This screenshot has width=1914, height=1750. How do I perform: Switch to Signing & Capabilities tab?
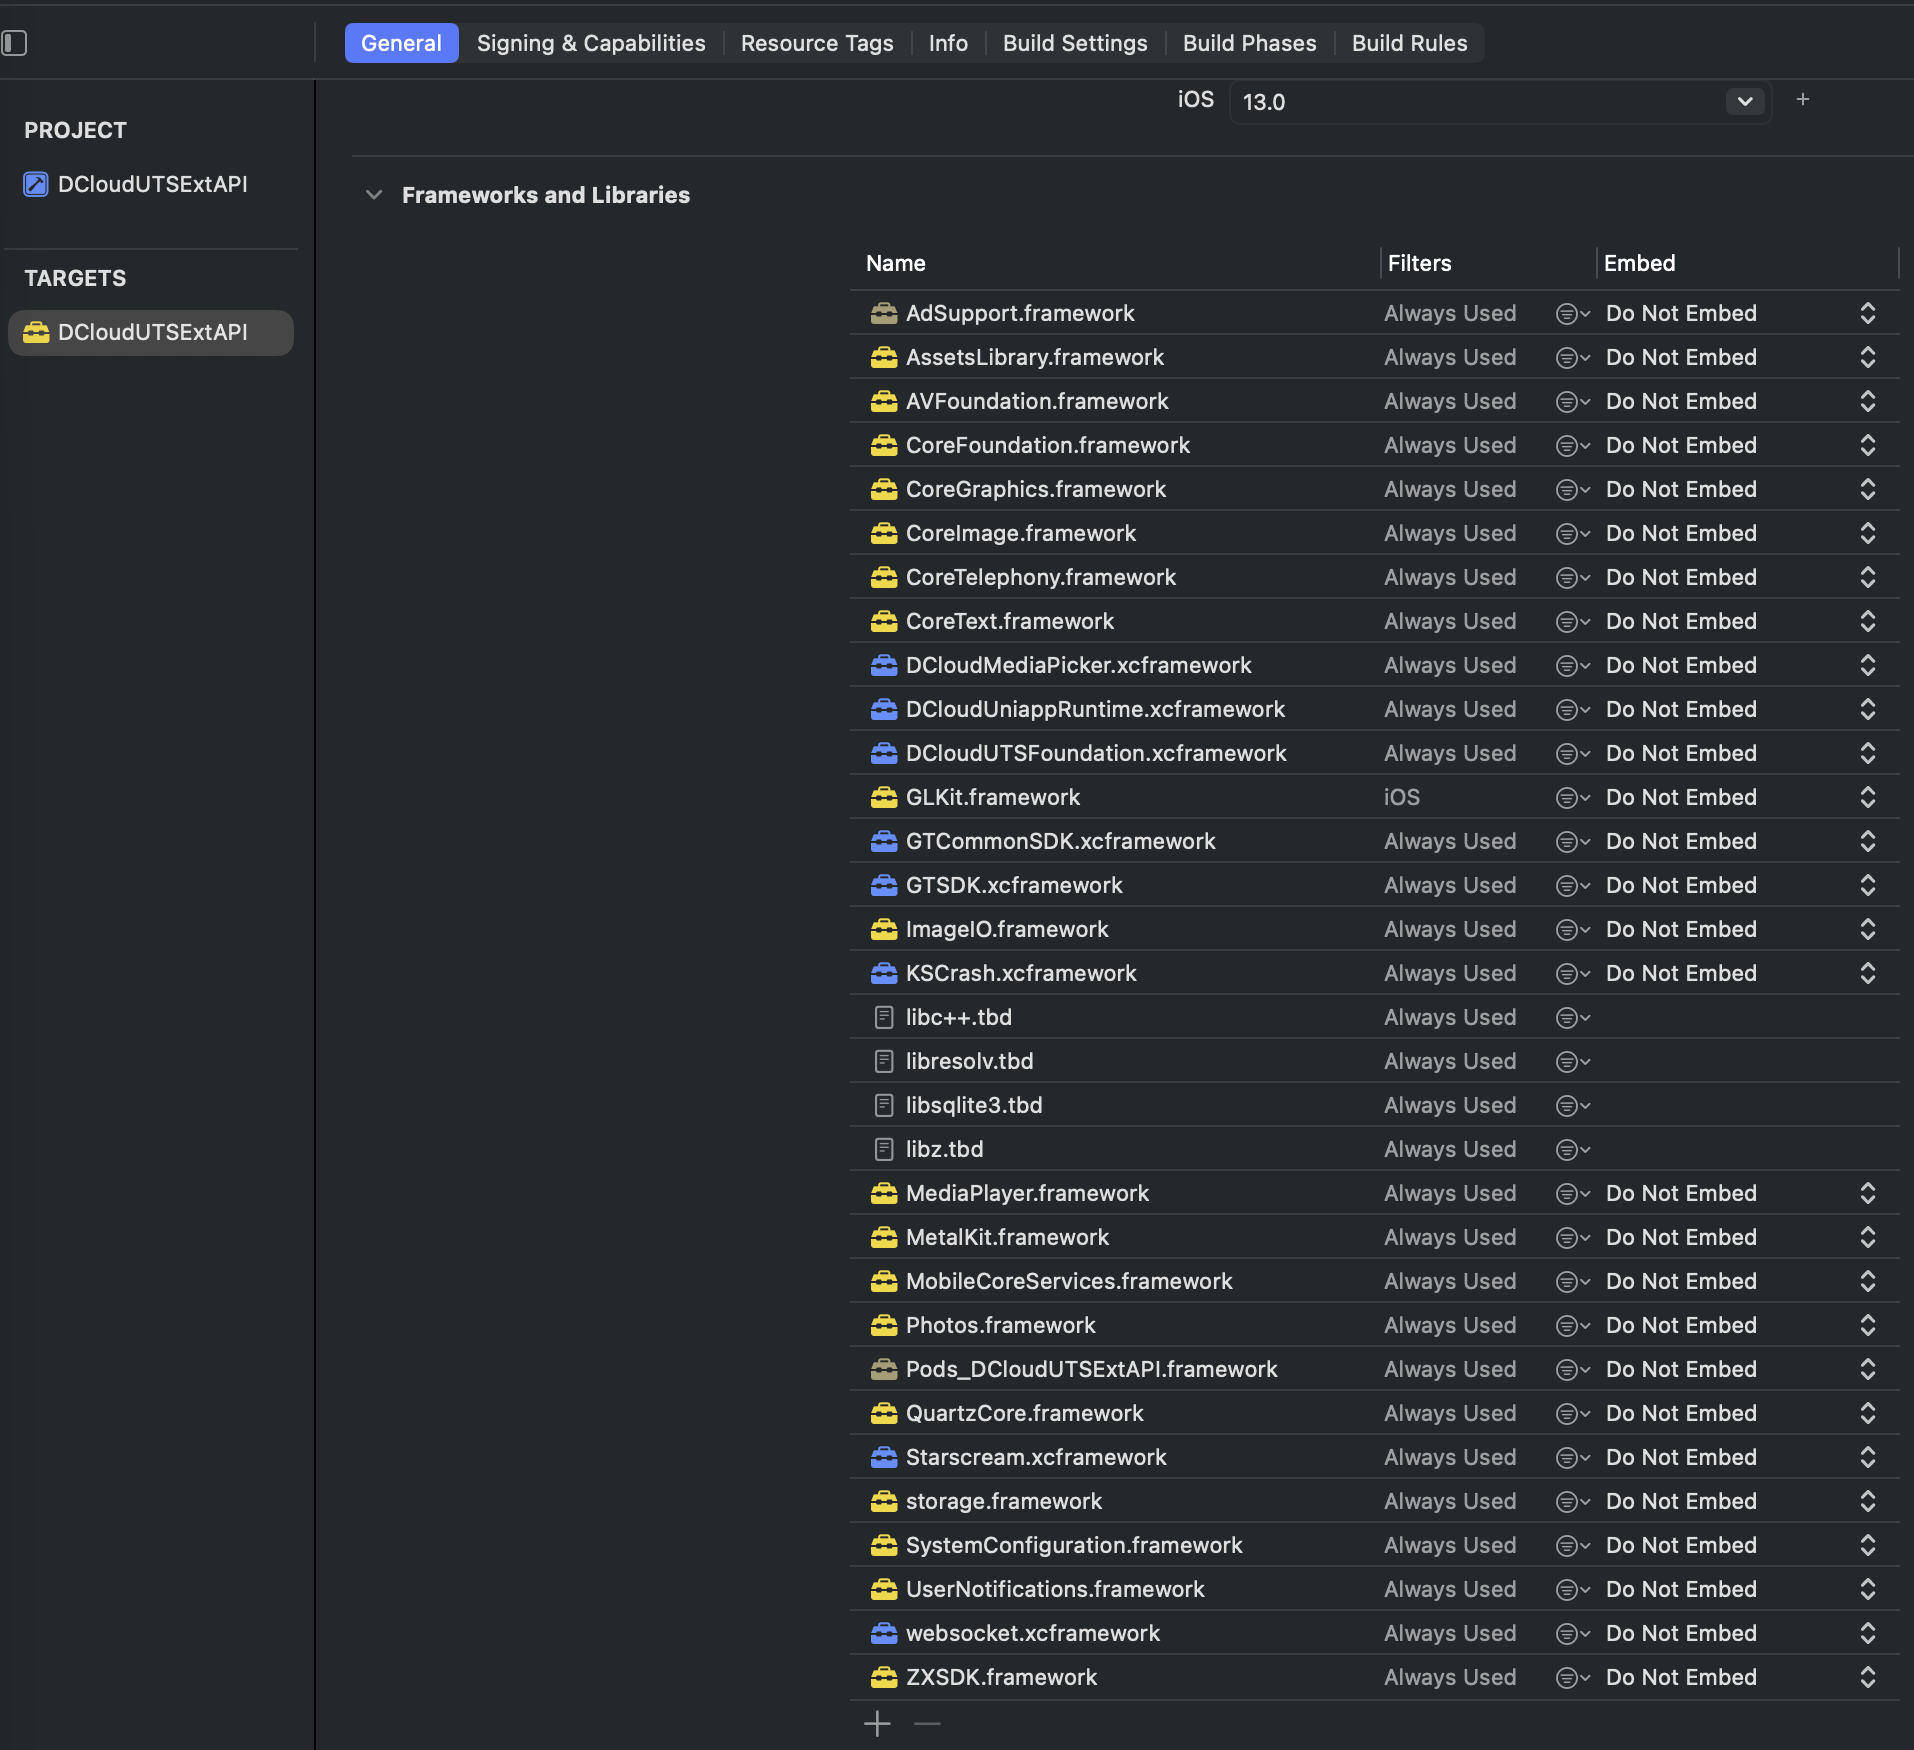pyautogui.click(x=591, y=43)
